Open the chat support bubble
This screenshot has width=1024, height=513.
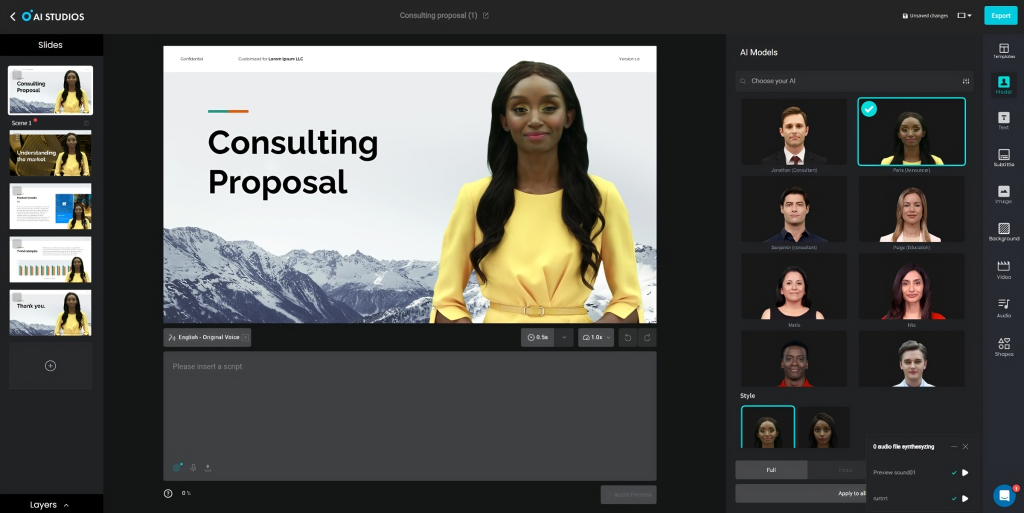1003,495
